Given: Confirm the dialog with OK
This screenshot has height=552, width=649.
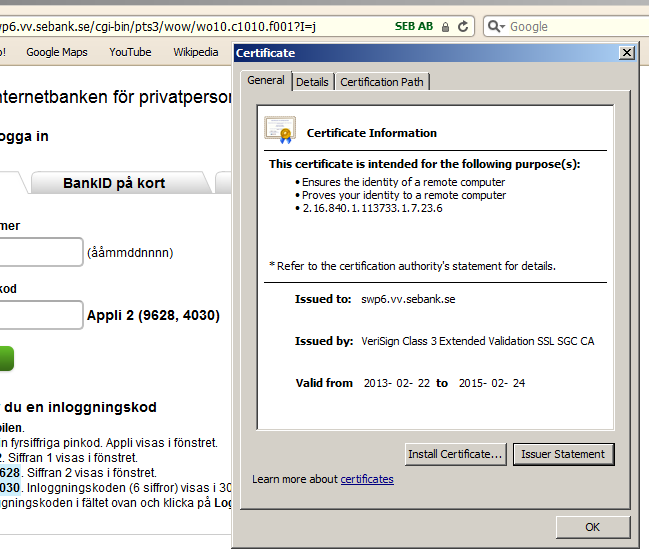Looking at the screenshot, I should (593, 527).
